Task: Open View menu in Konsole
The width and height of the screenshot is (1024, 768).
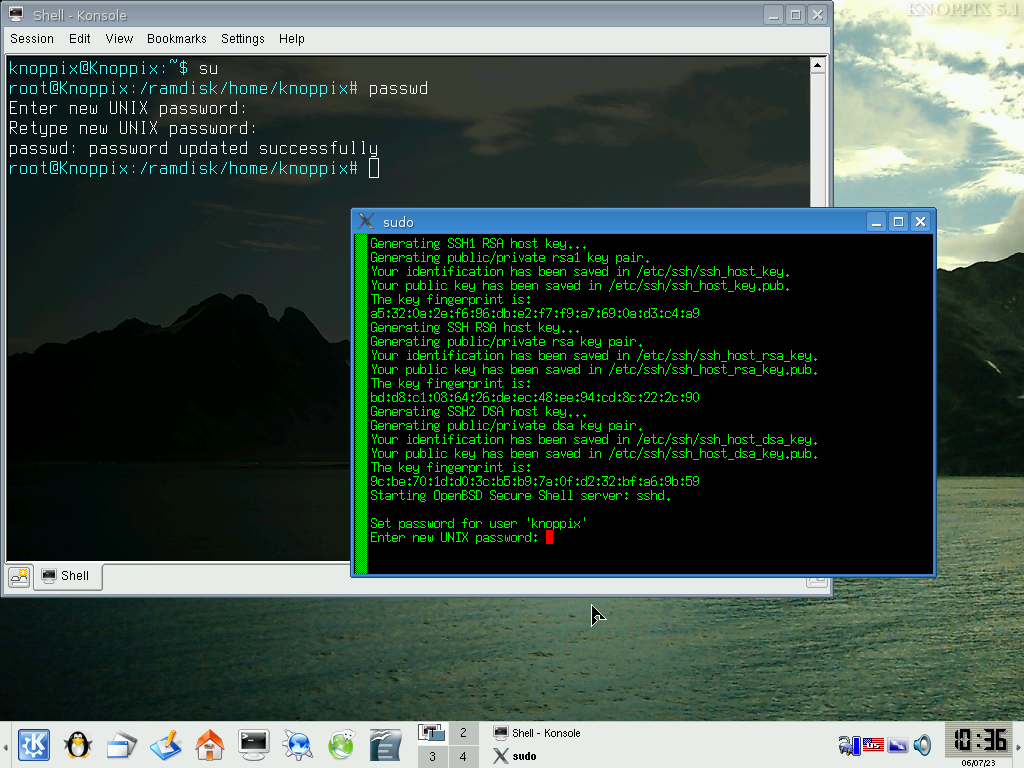Action: pos(120,39)
